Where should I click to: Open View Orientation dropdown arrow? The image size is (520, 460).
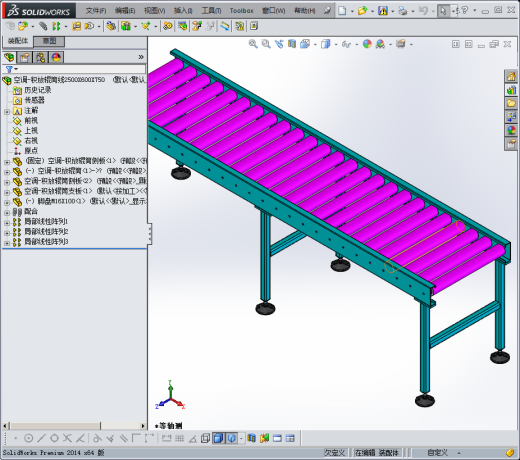point(315,45)
